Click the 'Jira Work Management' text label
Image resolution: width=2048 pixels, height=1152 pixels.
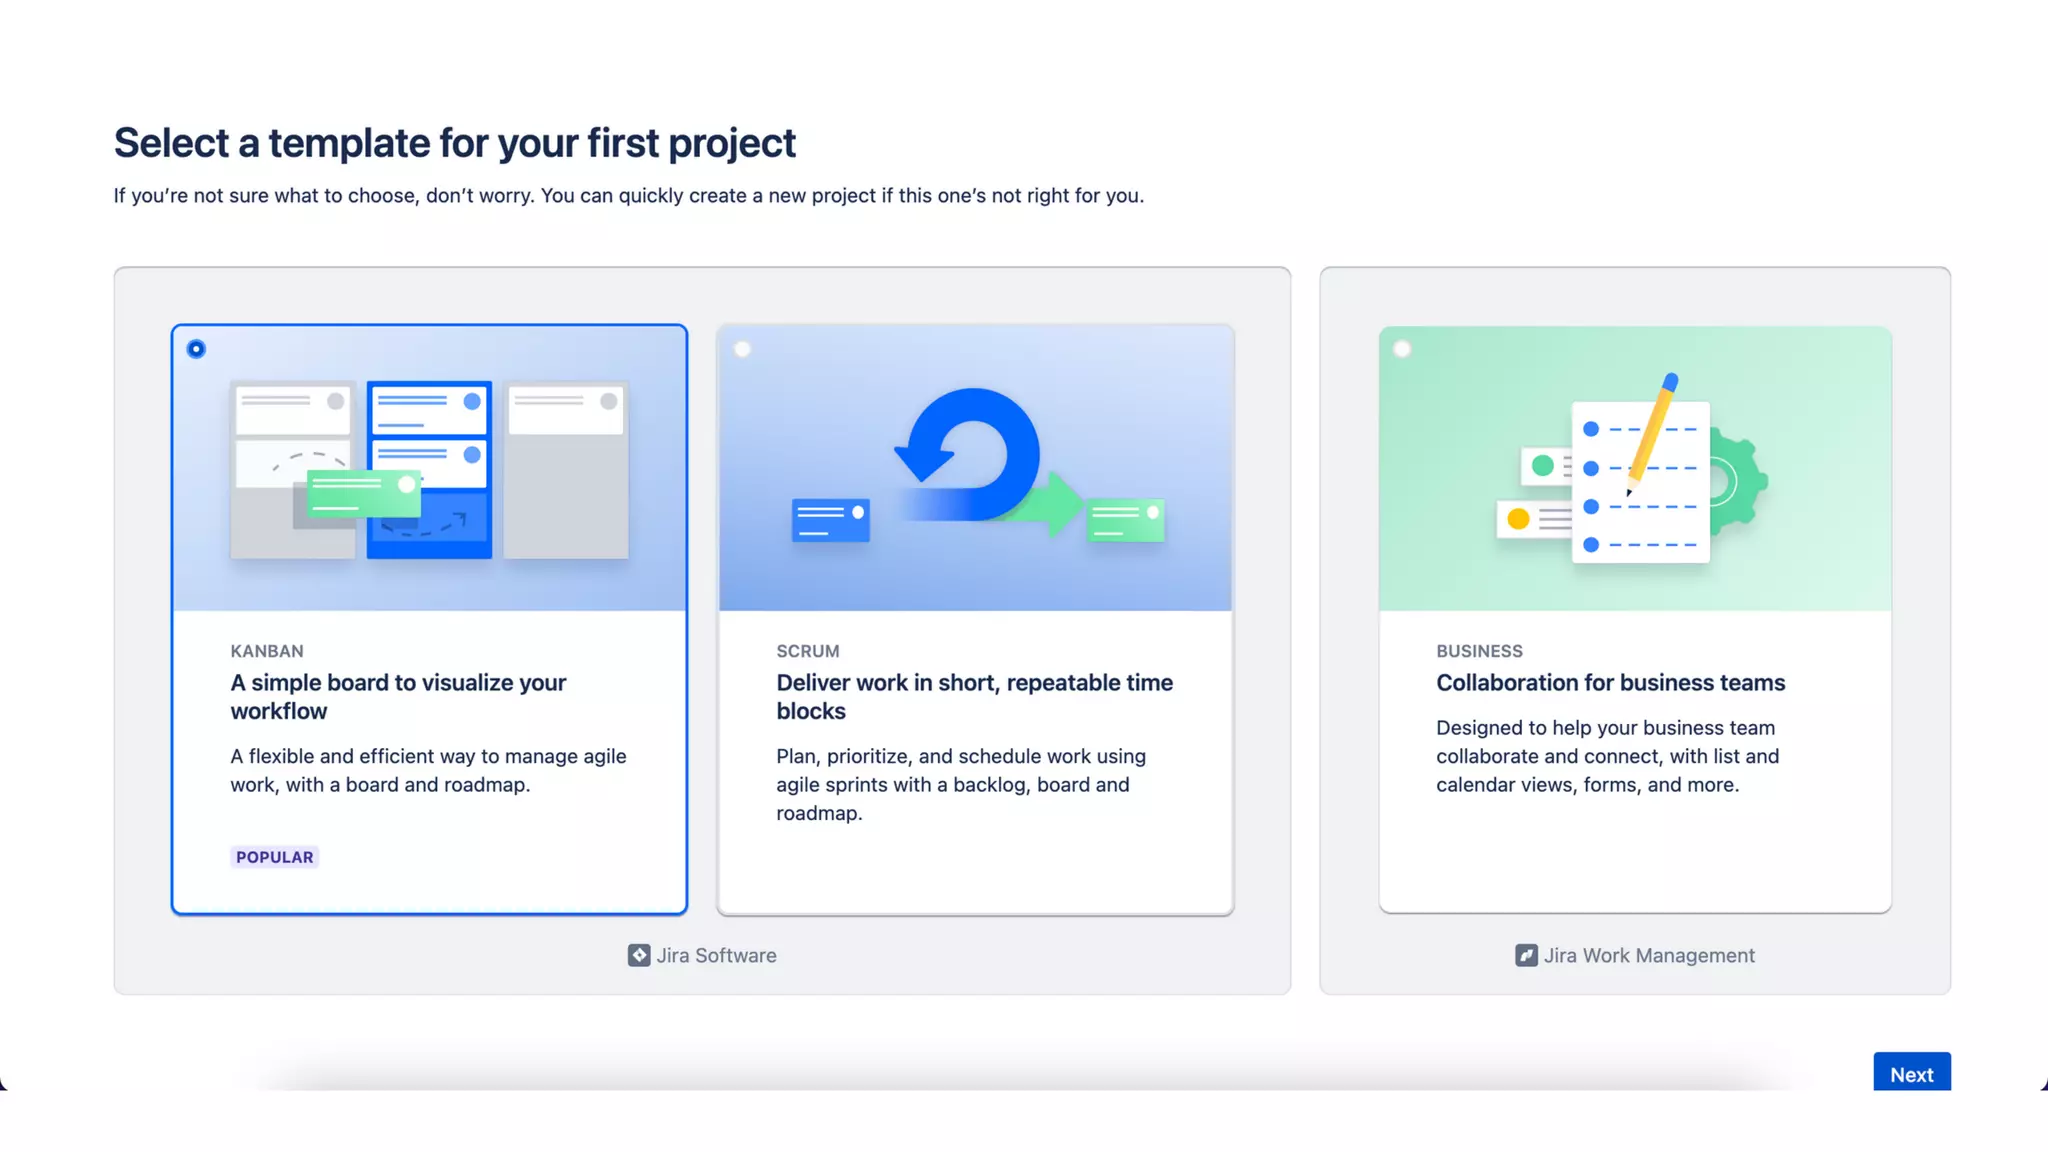point(1649,955)
